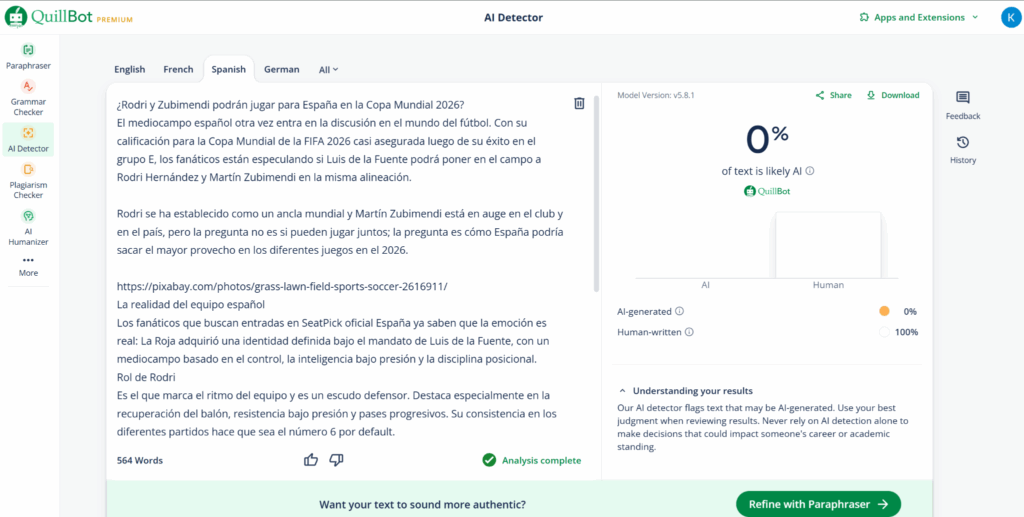The height and width of the screenshot is (517, 1024).
Task: Click the orange AI-generated color indicator
Action: [884, 311]
